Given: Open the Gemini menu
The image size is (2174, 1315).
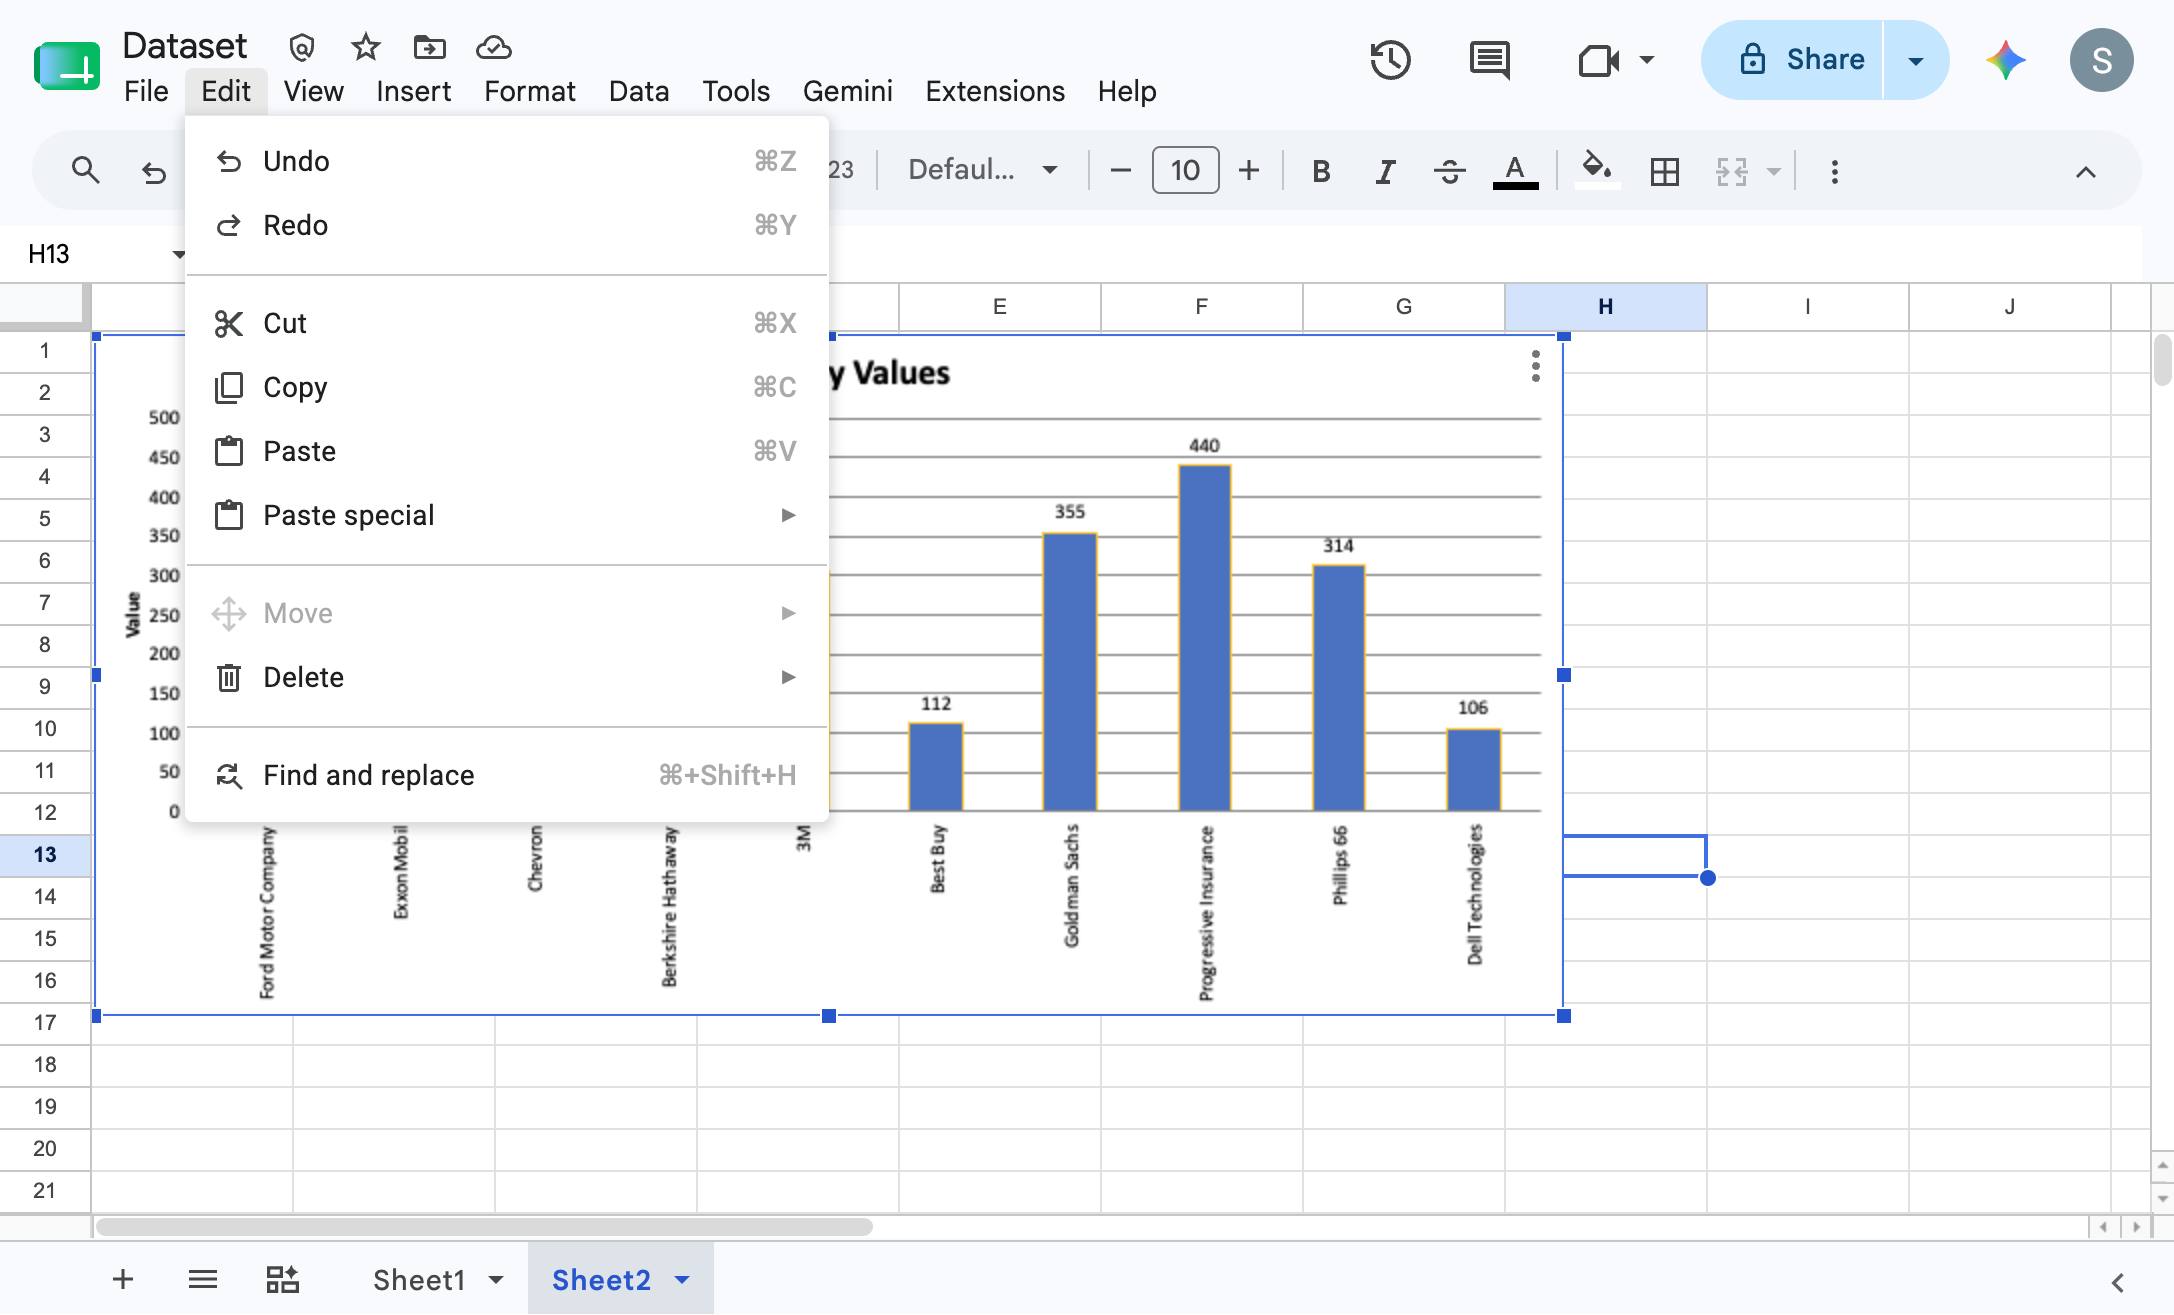Looking at the screenshot, I should point(848,91).
